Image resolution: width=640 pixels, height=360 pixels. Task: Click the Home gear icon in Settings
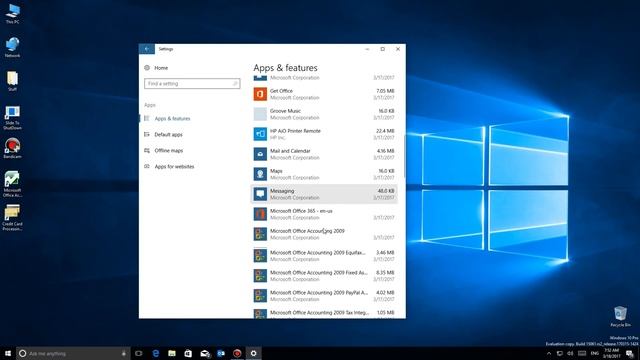147,68
